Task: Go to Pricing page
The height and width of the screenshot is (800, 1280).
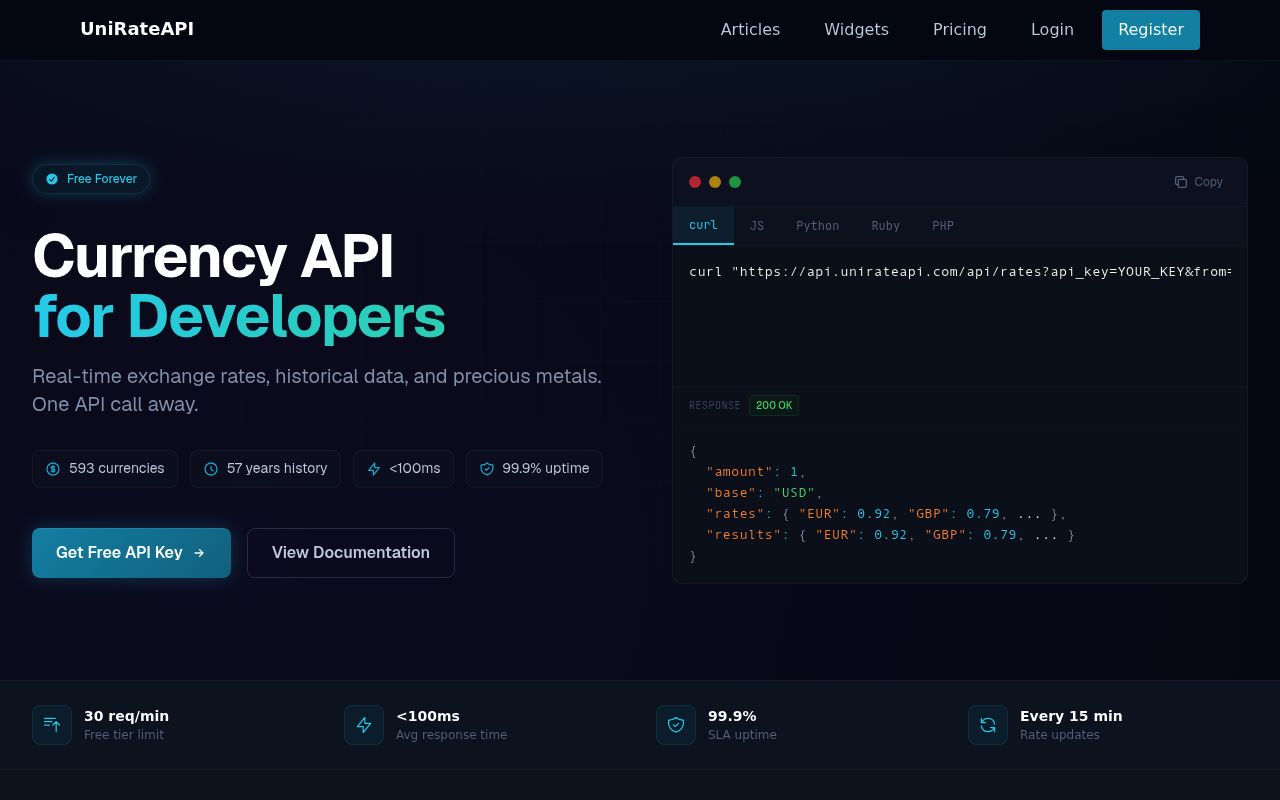Action: 960,30
